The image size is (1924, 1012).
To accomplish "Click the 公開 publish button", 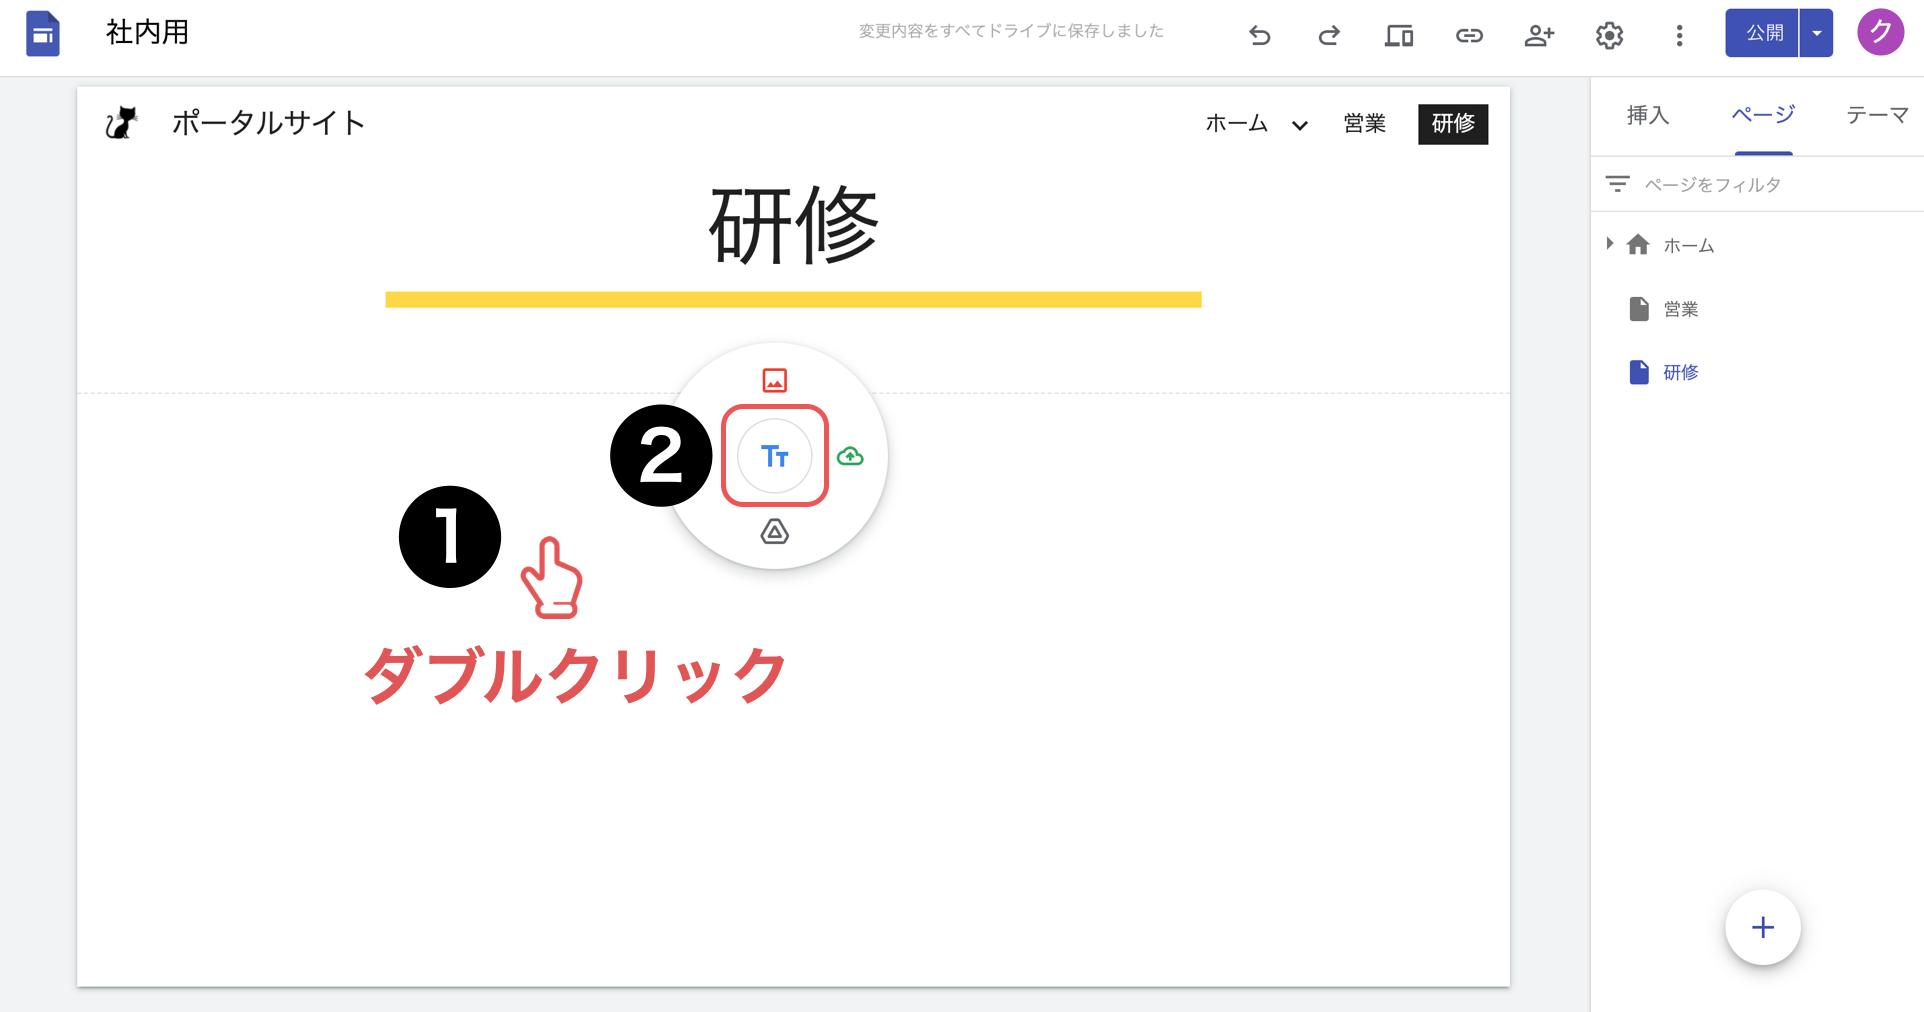I will tap(1763, 33).
